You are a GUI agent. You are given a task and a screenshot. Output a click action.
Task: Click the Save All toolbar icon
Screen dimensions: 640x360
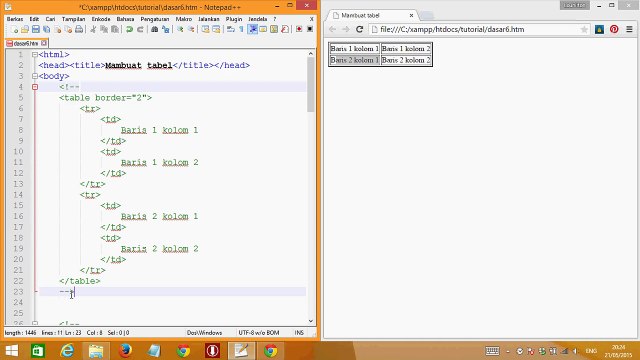click(47, 29)
